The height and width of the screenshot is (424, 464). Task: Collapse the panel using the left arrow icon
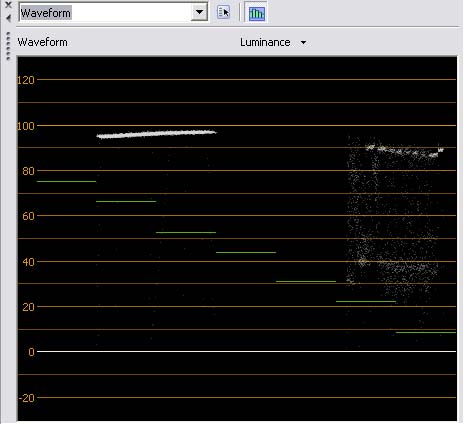tap(8, 18)
